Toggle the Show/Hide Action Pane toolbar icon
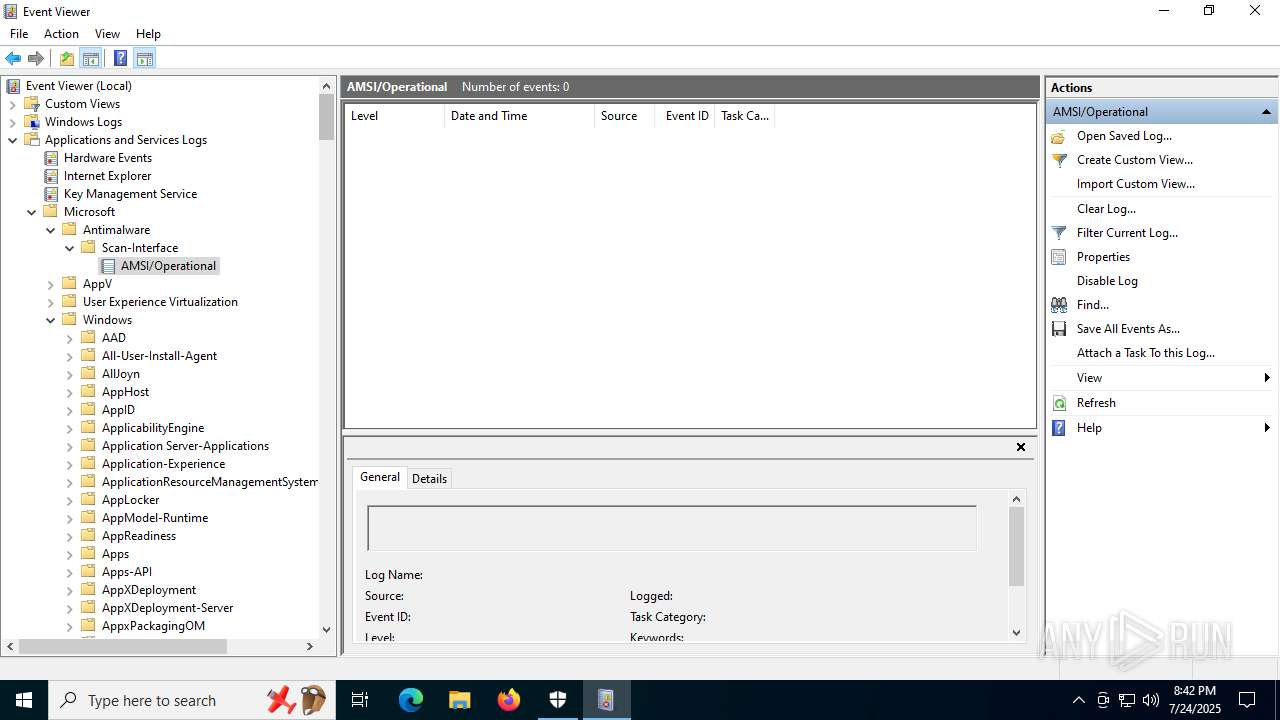 [x=145, y=58]
